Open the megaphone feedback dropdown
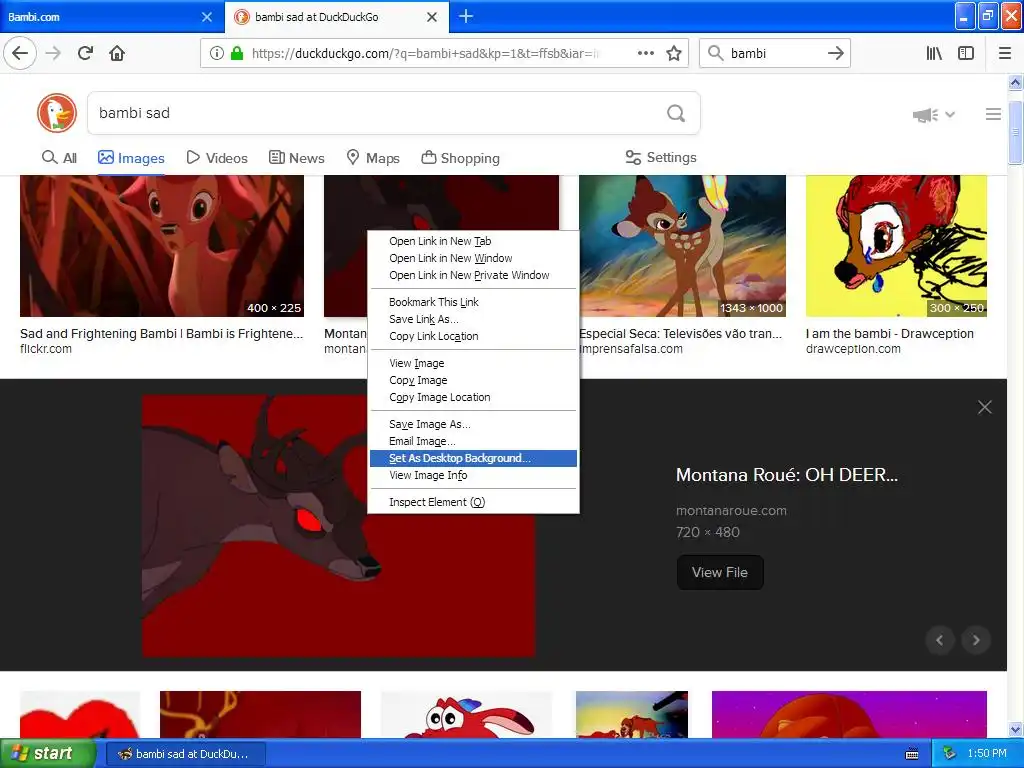 tap(934, 115)
